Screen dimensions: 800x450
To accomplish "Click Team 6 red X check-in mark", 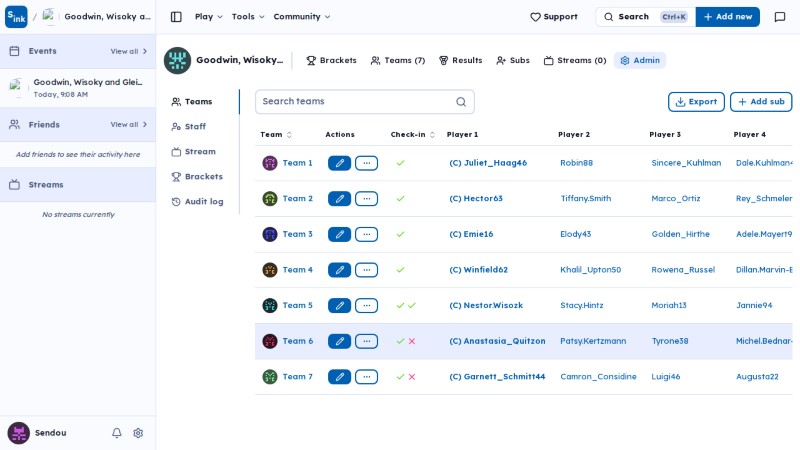I will [412, 341].
